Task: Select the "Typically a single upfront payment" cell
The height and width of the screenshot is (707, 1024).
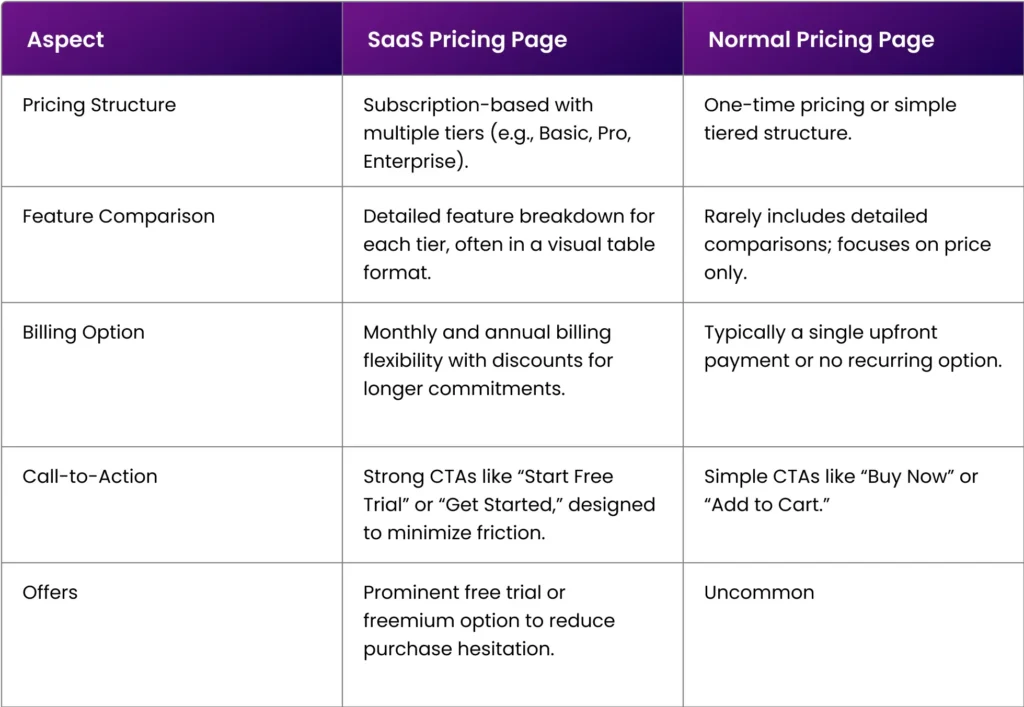Action: click(852, 346)
